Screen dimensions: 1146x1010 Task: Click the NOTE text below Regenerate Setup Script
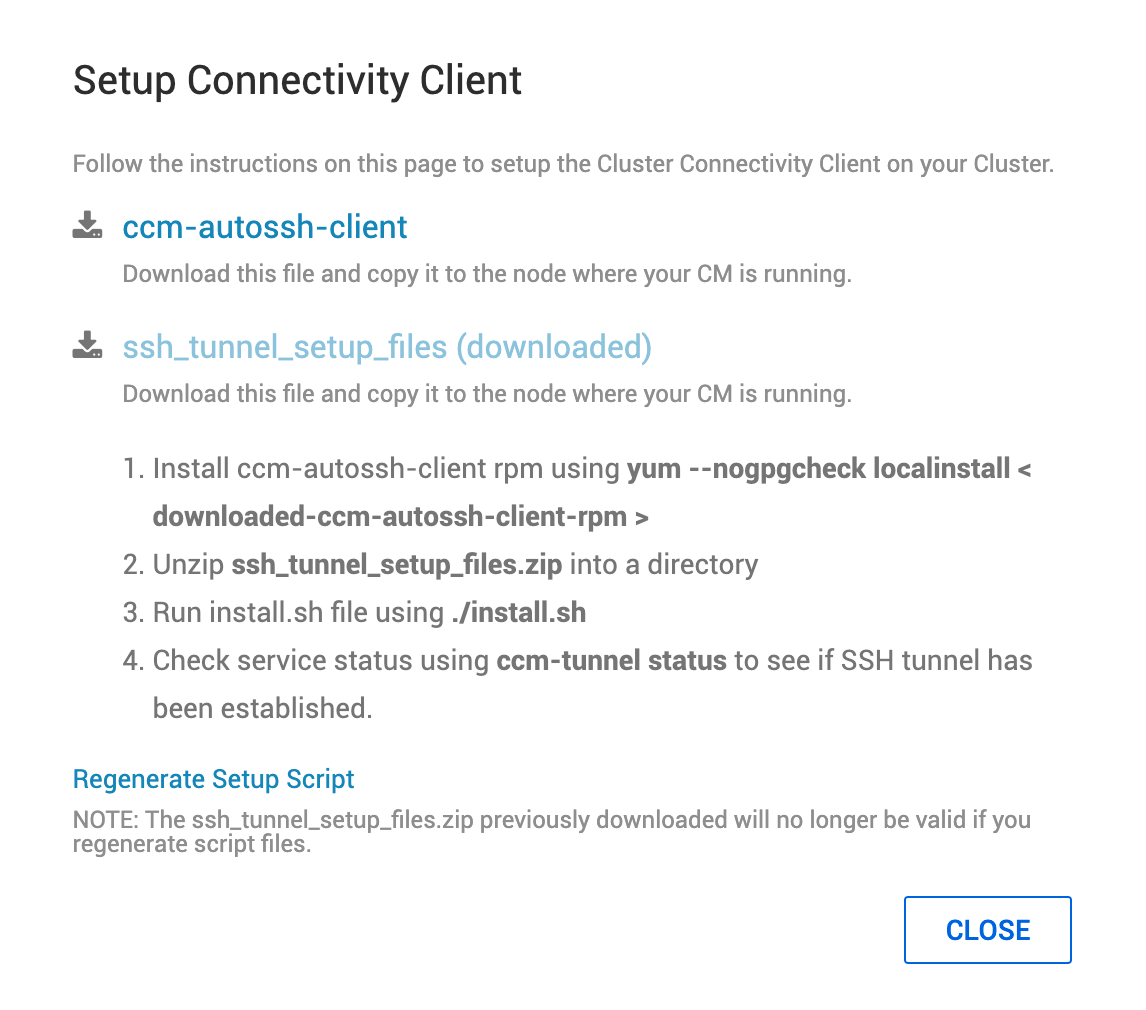pos(551,831)
